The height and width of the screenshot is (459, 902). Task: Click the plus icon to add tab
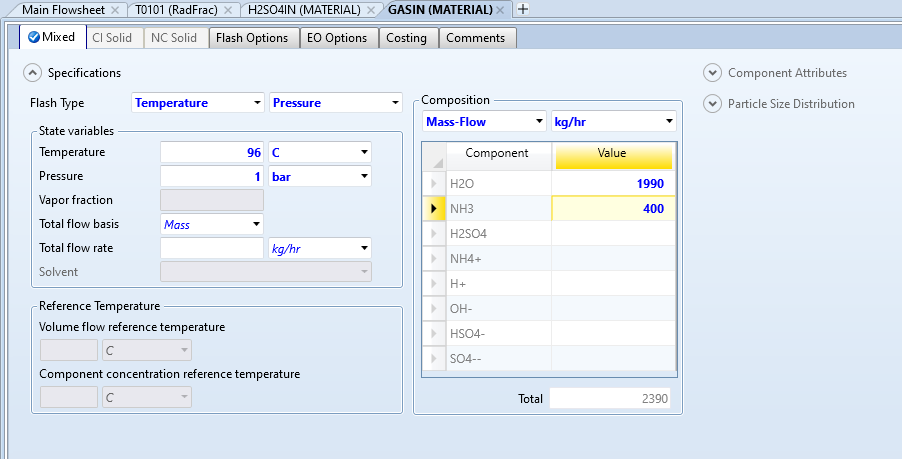pyautogui.click(x=522, y=9)
